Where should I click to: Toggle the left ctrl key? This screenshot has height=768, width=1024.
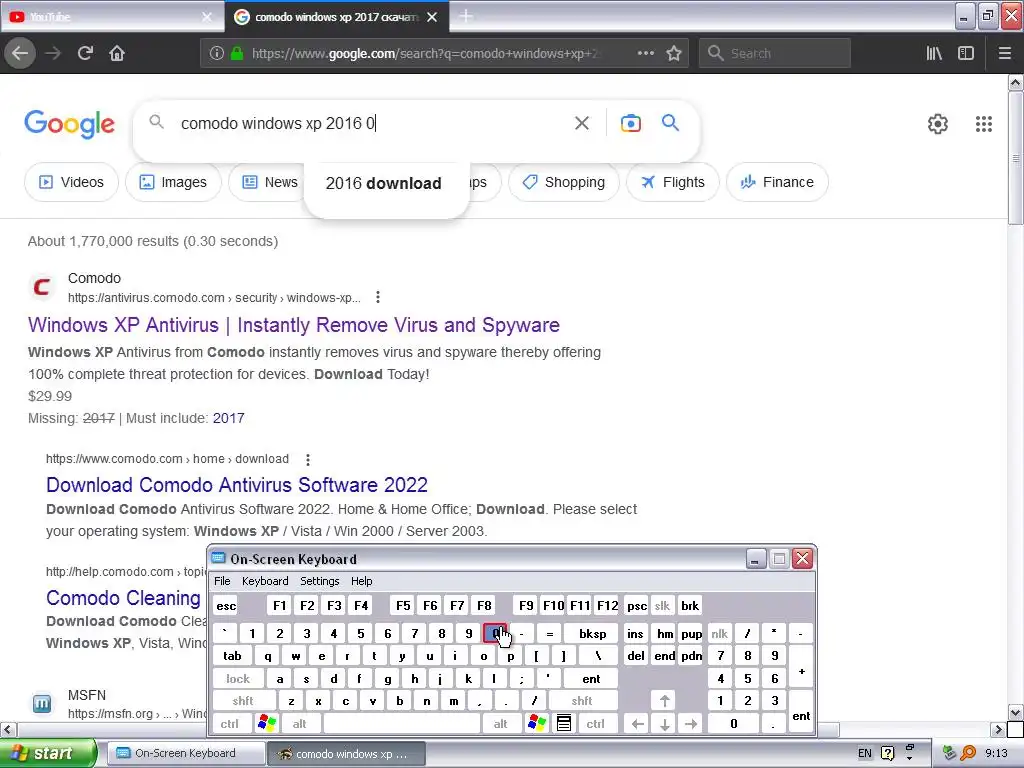tap(229, 723)
